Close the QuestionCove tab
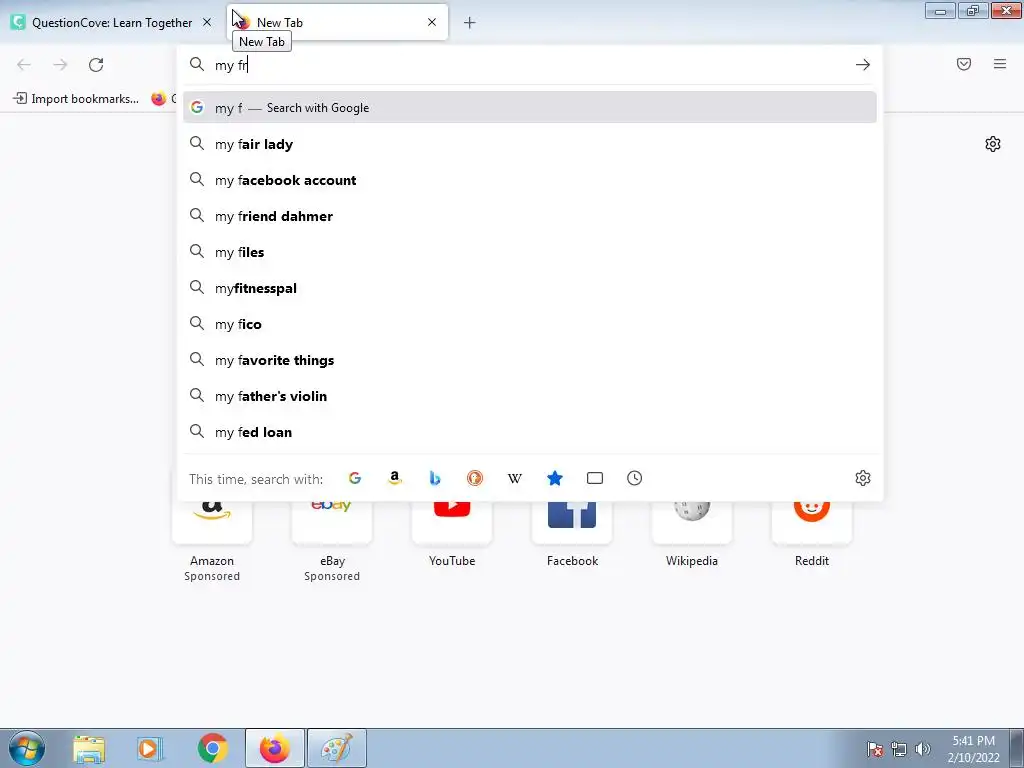Viewport: 1024px width, 768px height. pos(207,22)
